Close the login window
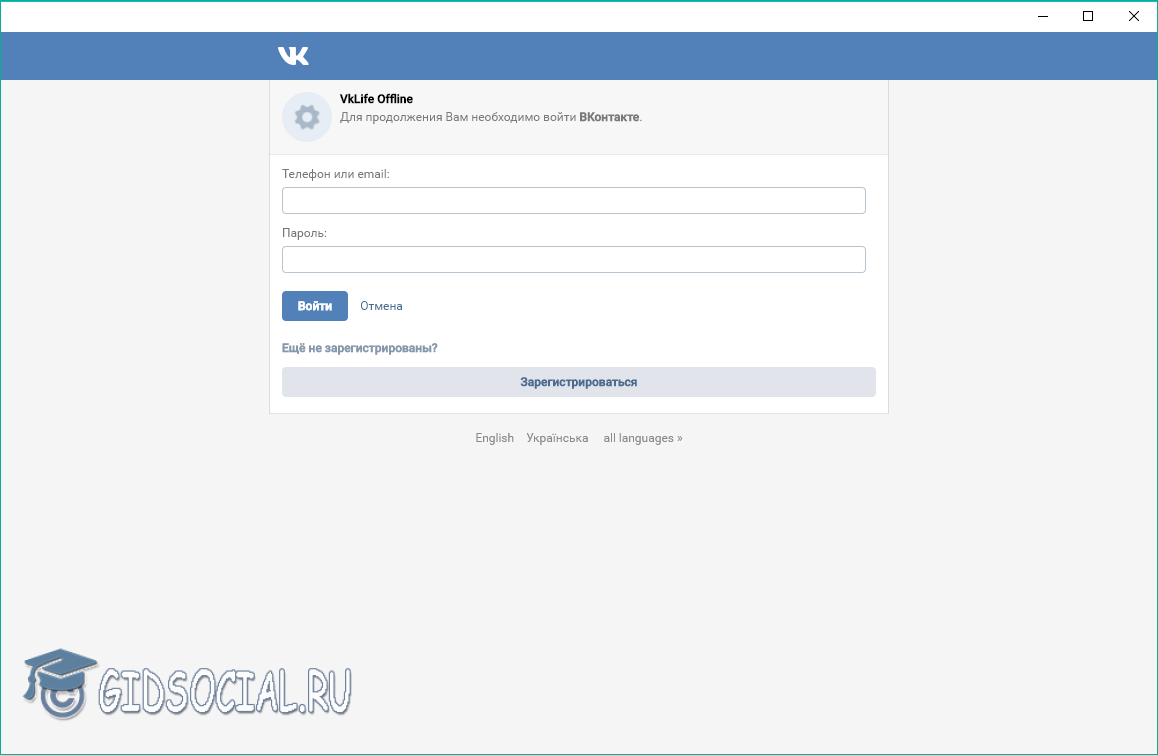 pyautogui.click(x=1134, y=16)
